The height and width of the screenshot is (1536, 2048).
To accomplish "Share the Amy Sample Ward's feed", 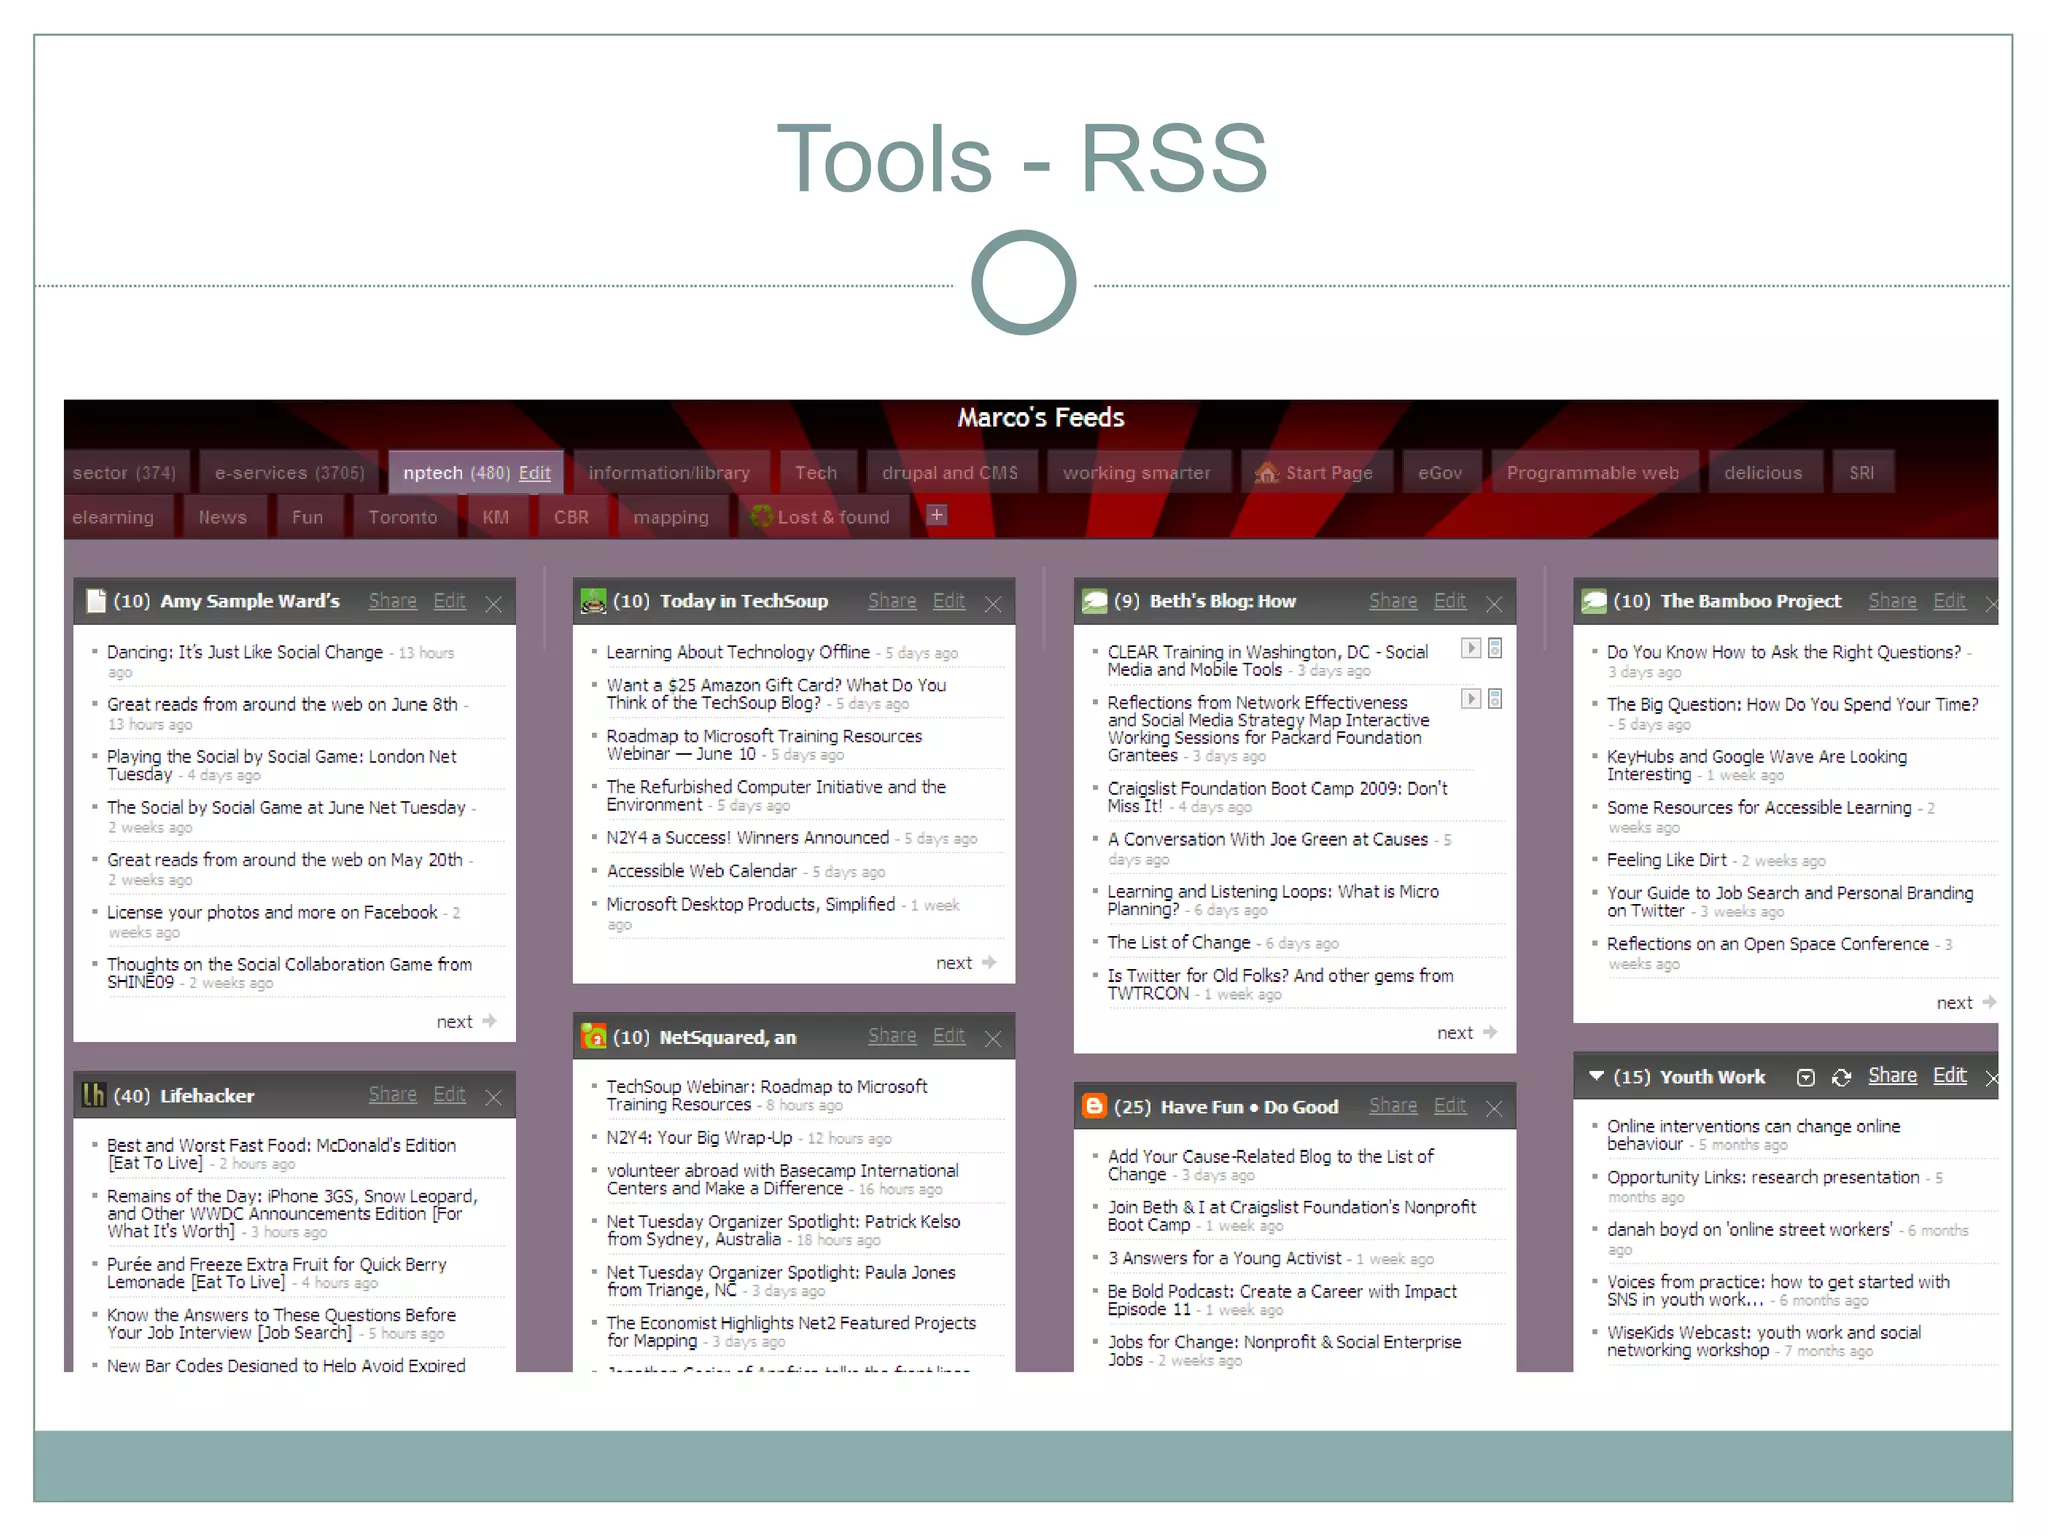I will [x=393, y=601].
